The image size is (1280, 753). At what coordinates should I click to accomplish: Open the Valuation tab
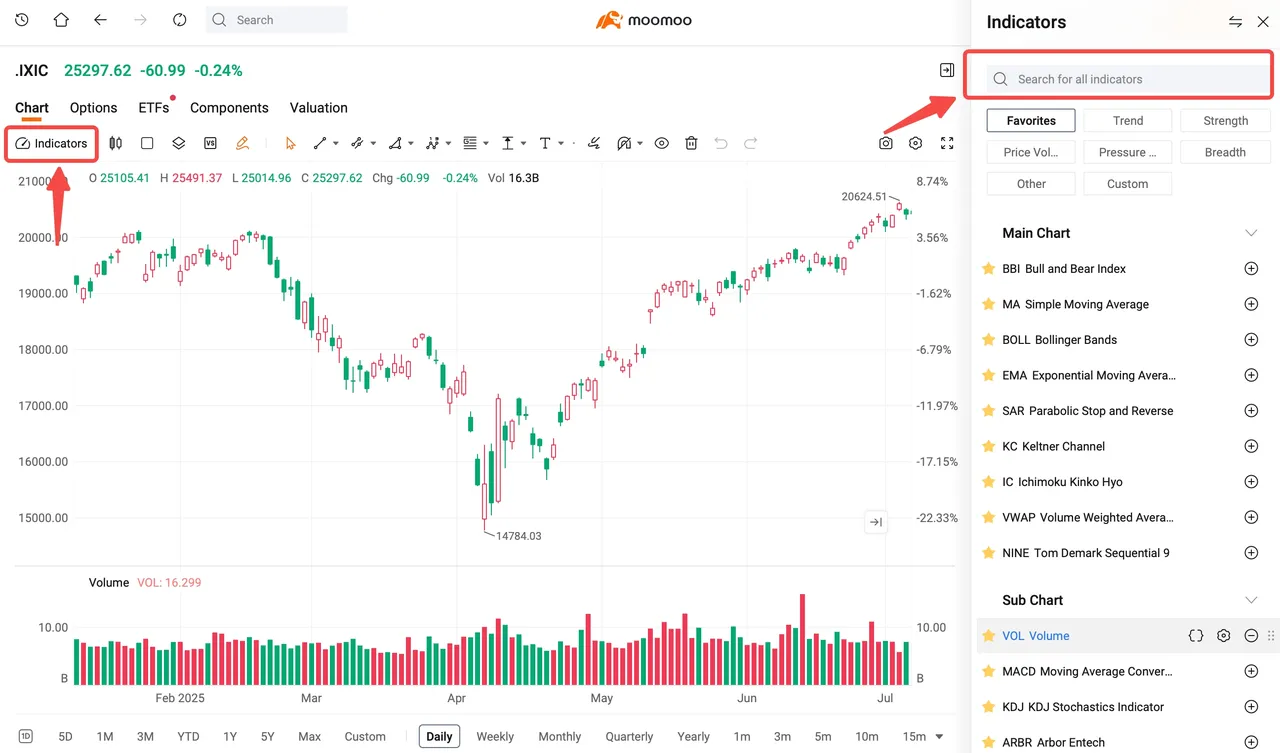click(x=319, y=108)
